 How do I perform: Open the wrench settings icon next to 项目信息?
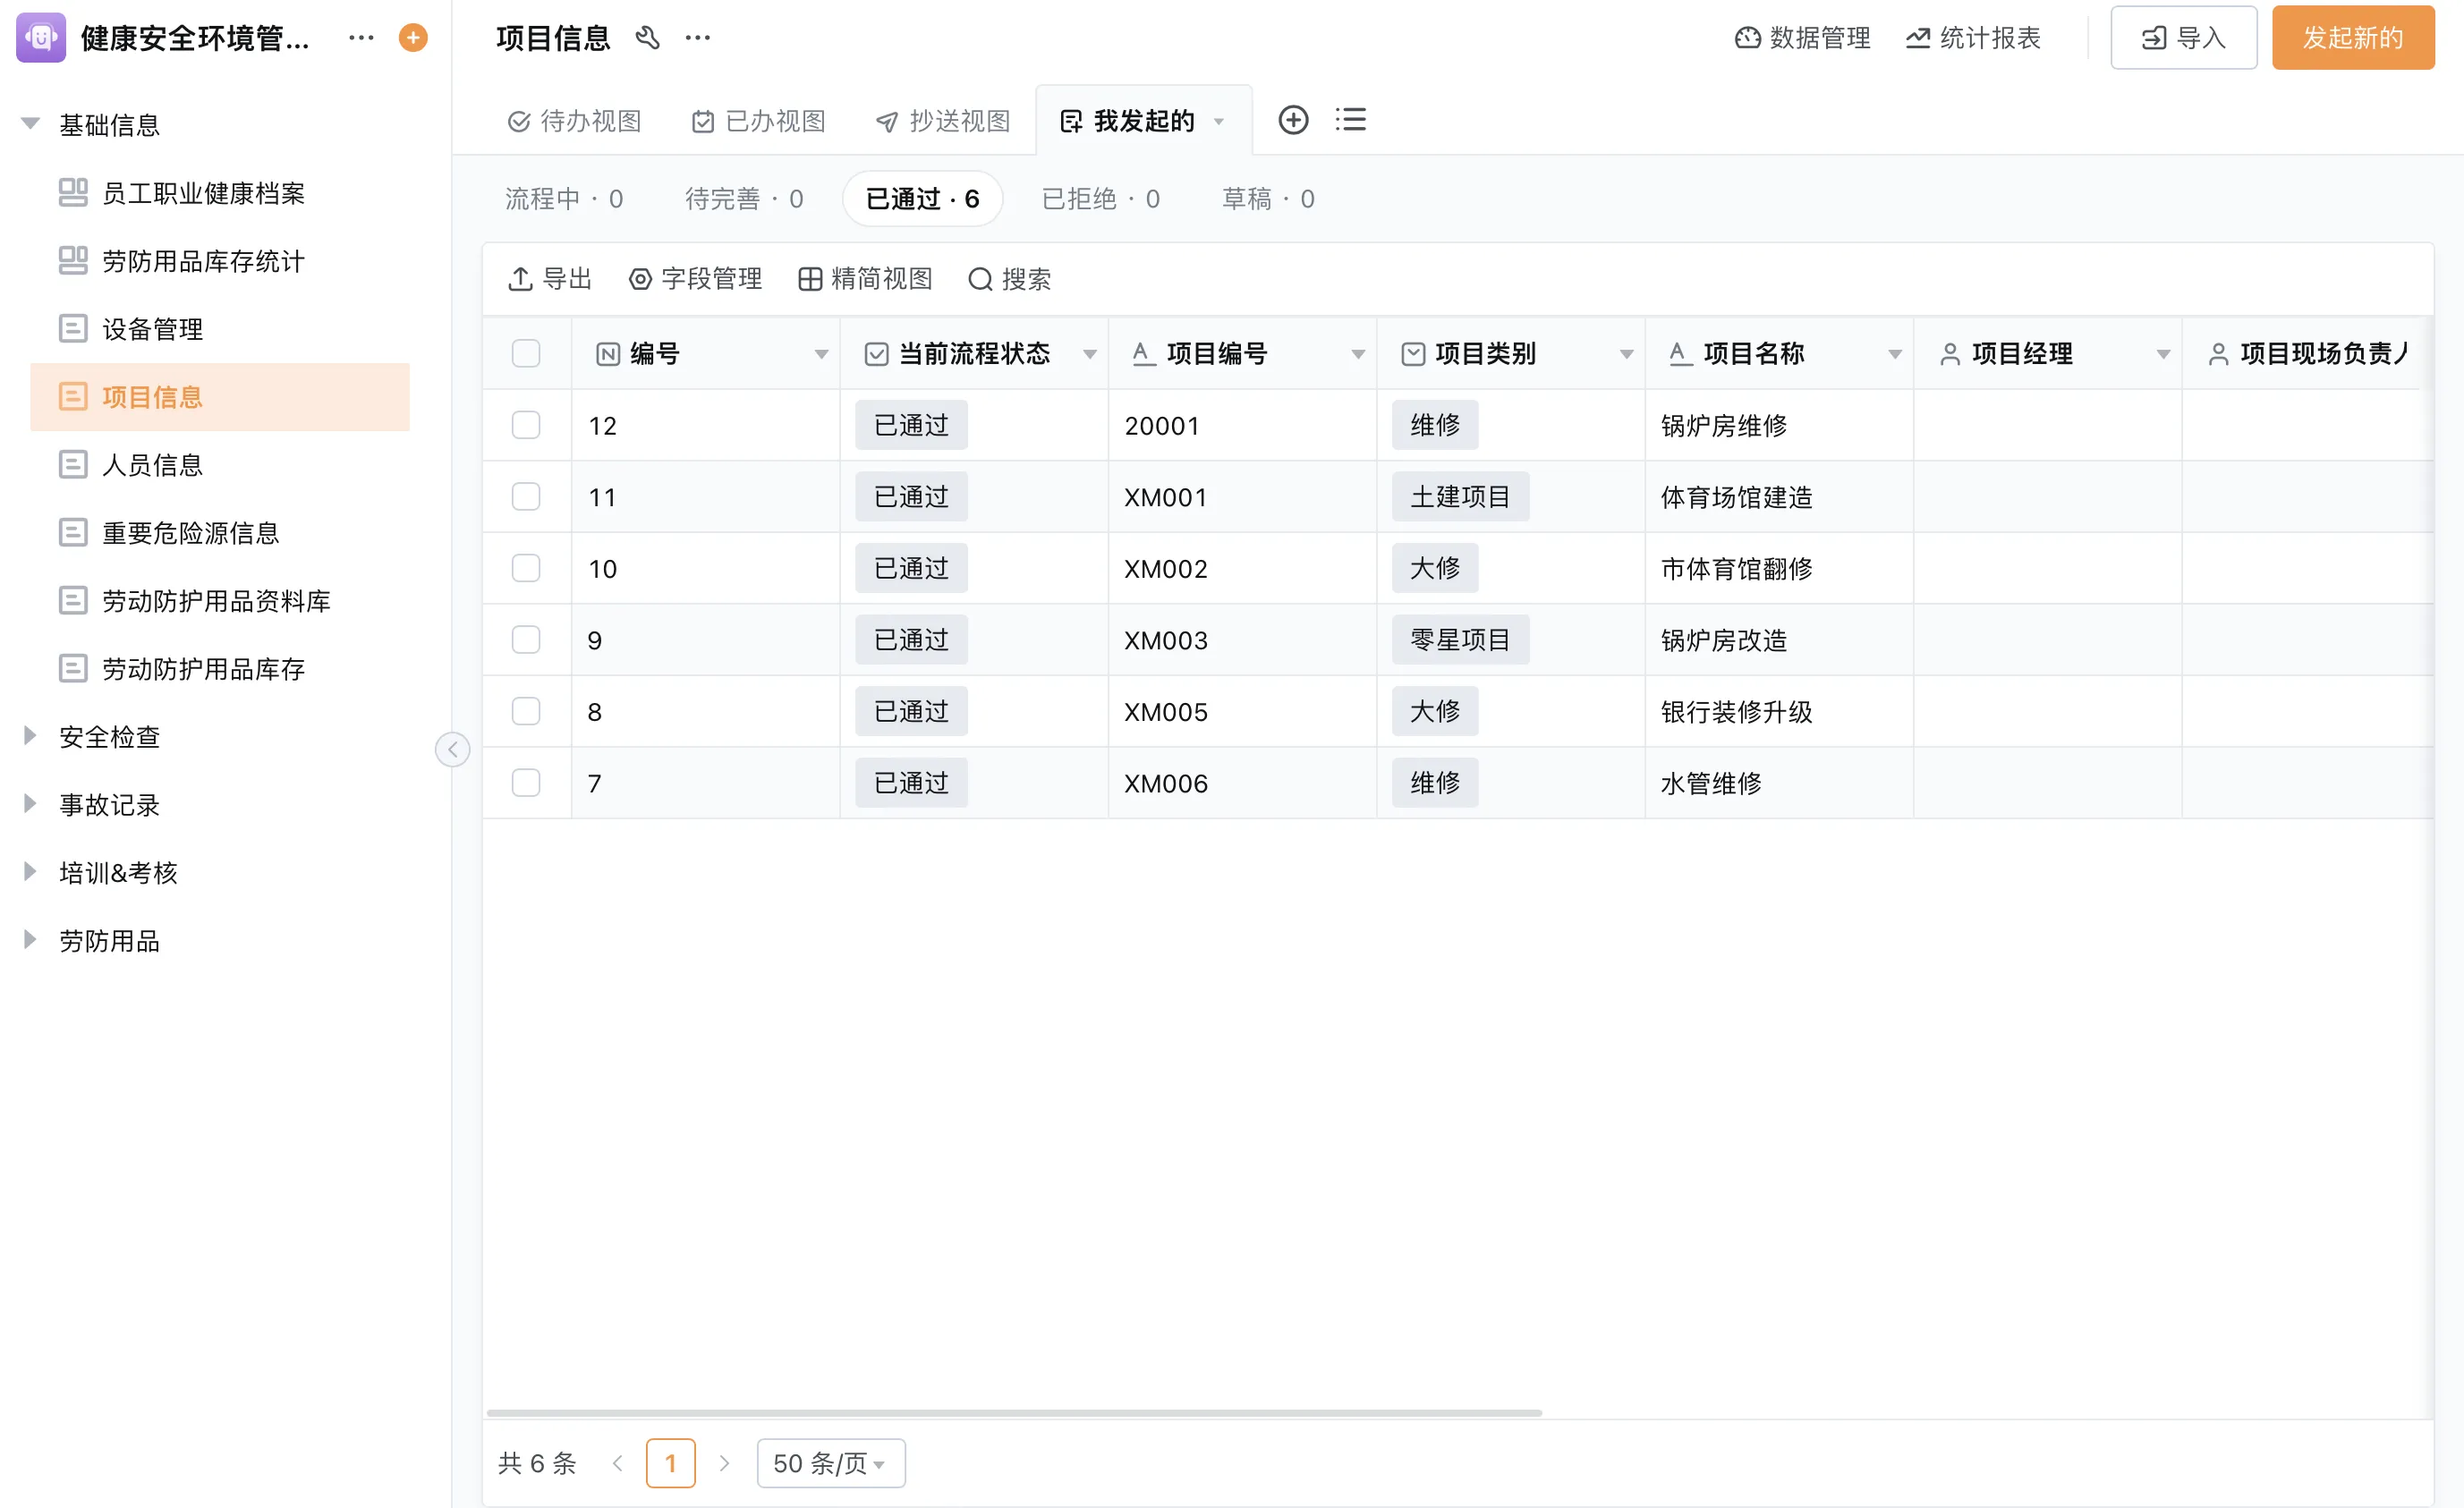click(648, 38)
